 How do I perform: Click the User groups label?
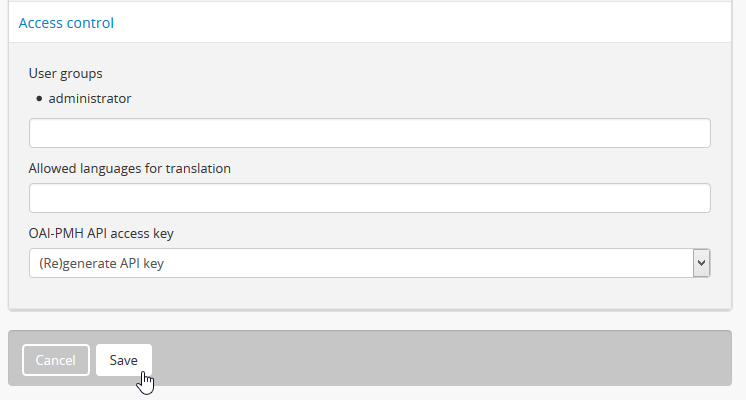(66, 73)
